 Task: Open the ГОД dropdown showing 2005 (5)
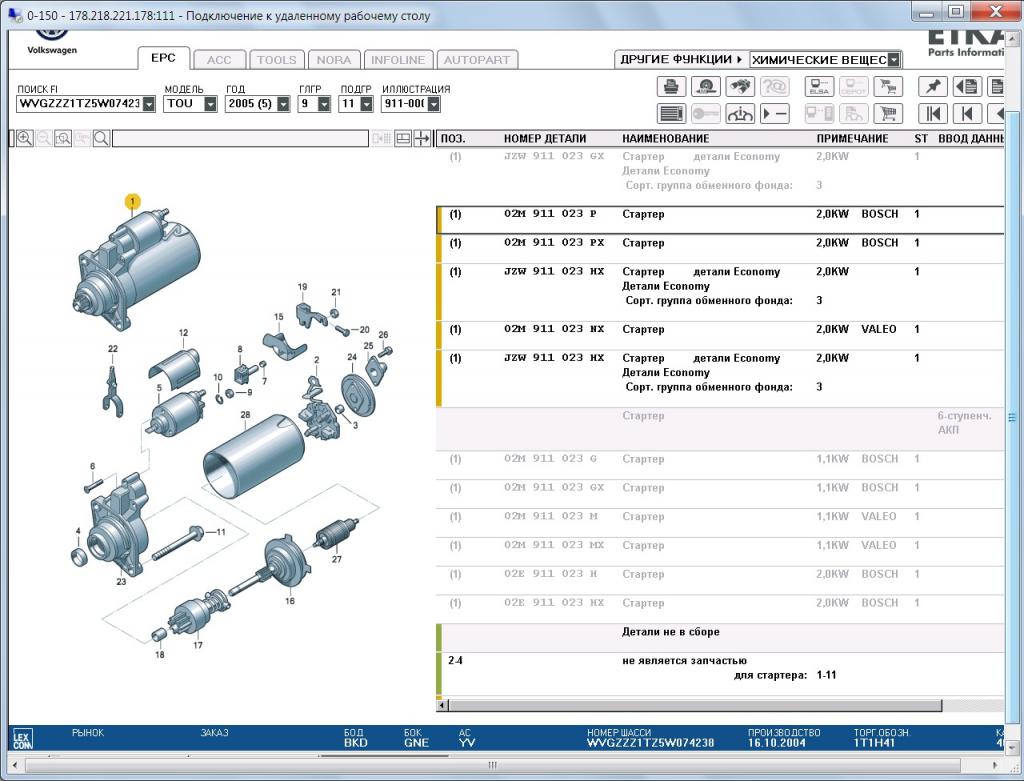pos(283,104)
